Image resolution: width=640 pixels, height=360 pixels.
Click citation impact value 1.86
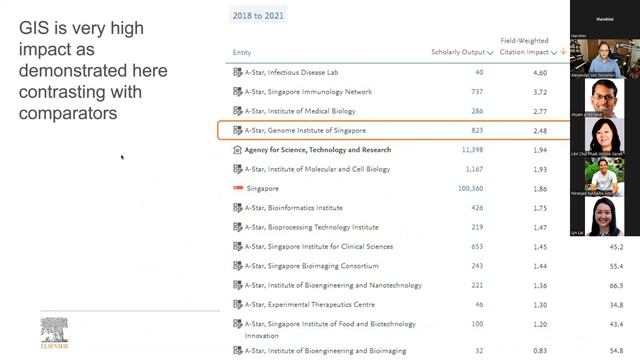540,189
